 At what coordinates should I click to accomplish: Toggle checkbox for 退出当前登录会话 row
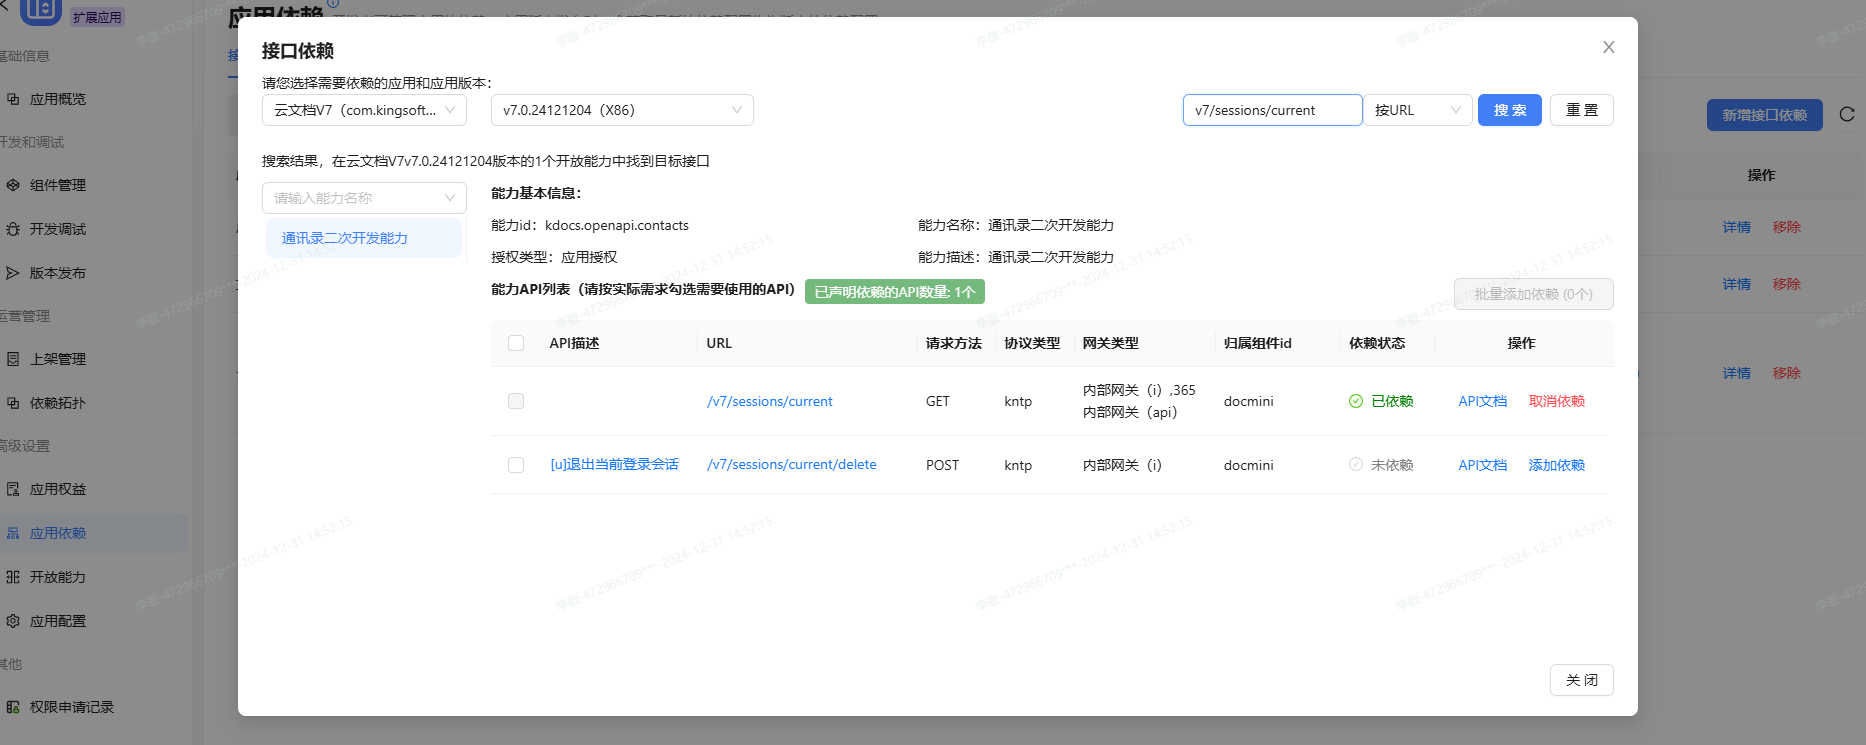coord(516,465)
